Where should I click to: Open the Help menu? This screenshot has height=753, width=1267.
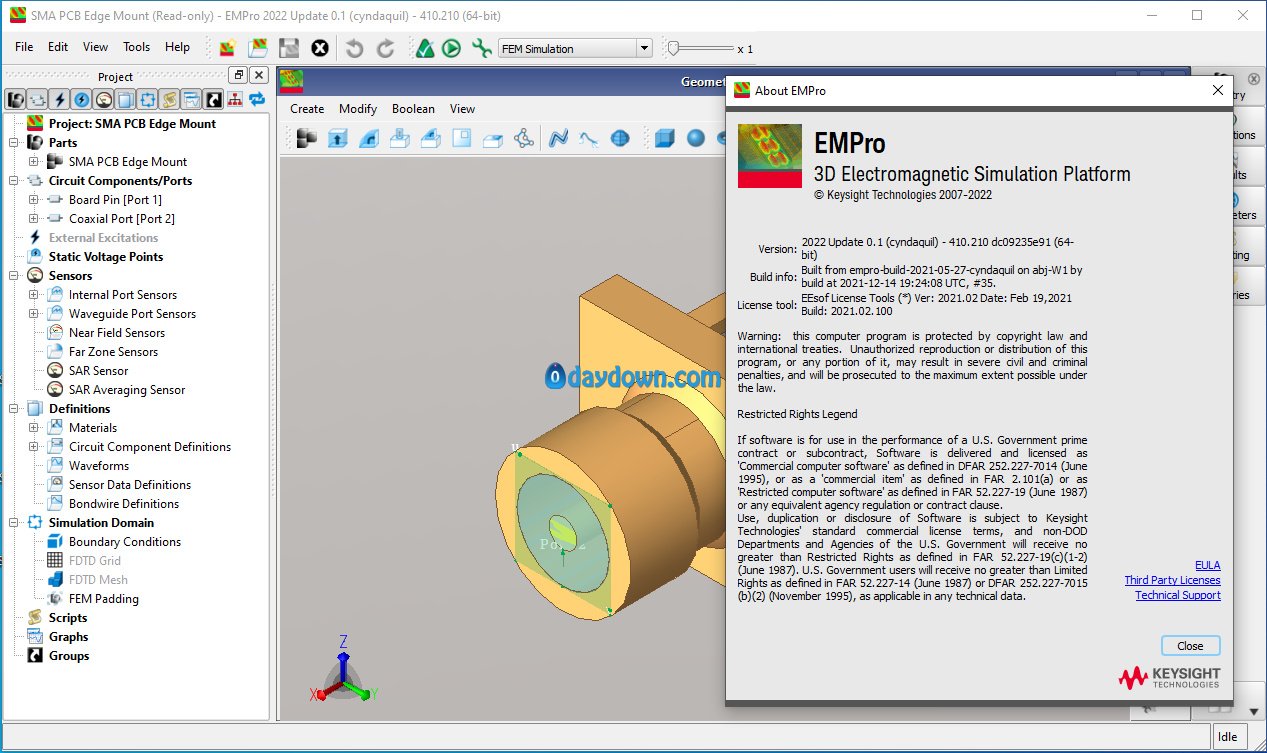(177, 47)
